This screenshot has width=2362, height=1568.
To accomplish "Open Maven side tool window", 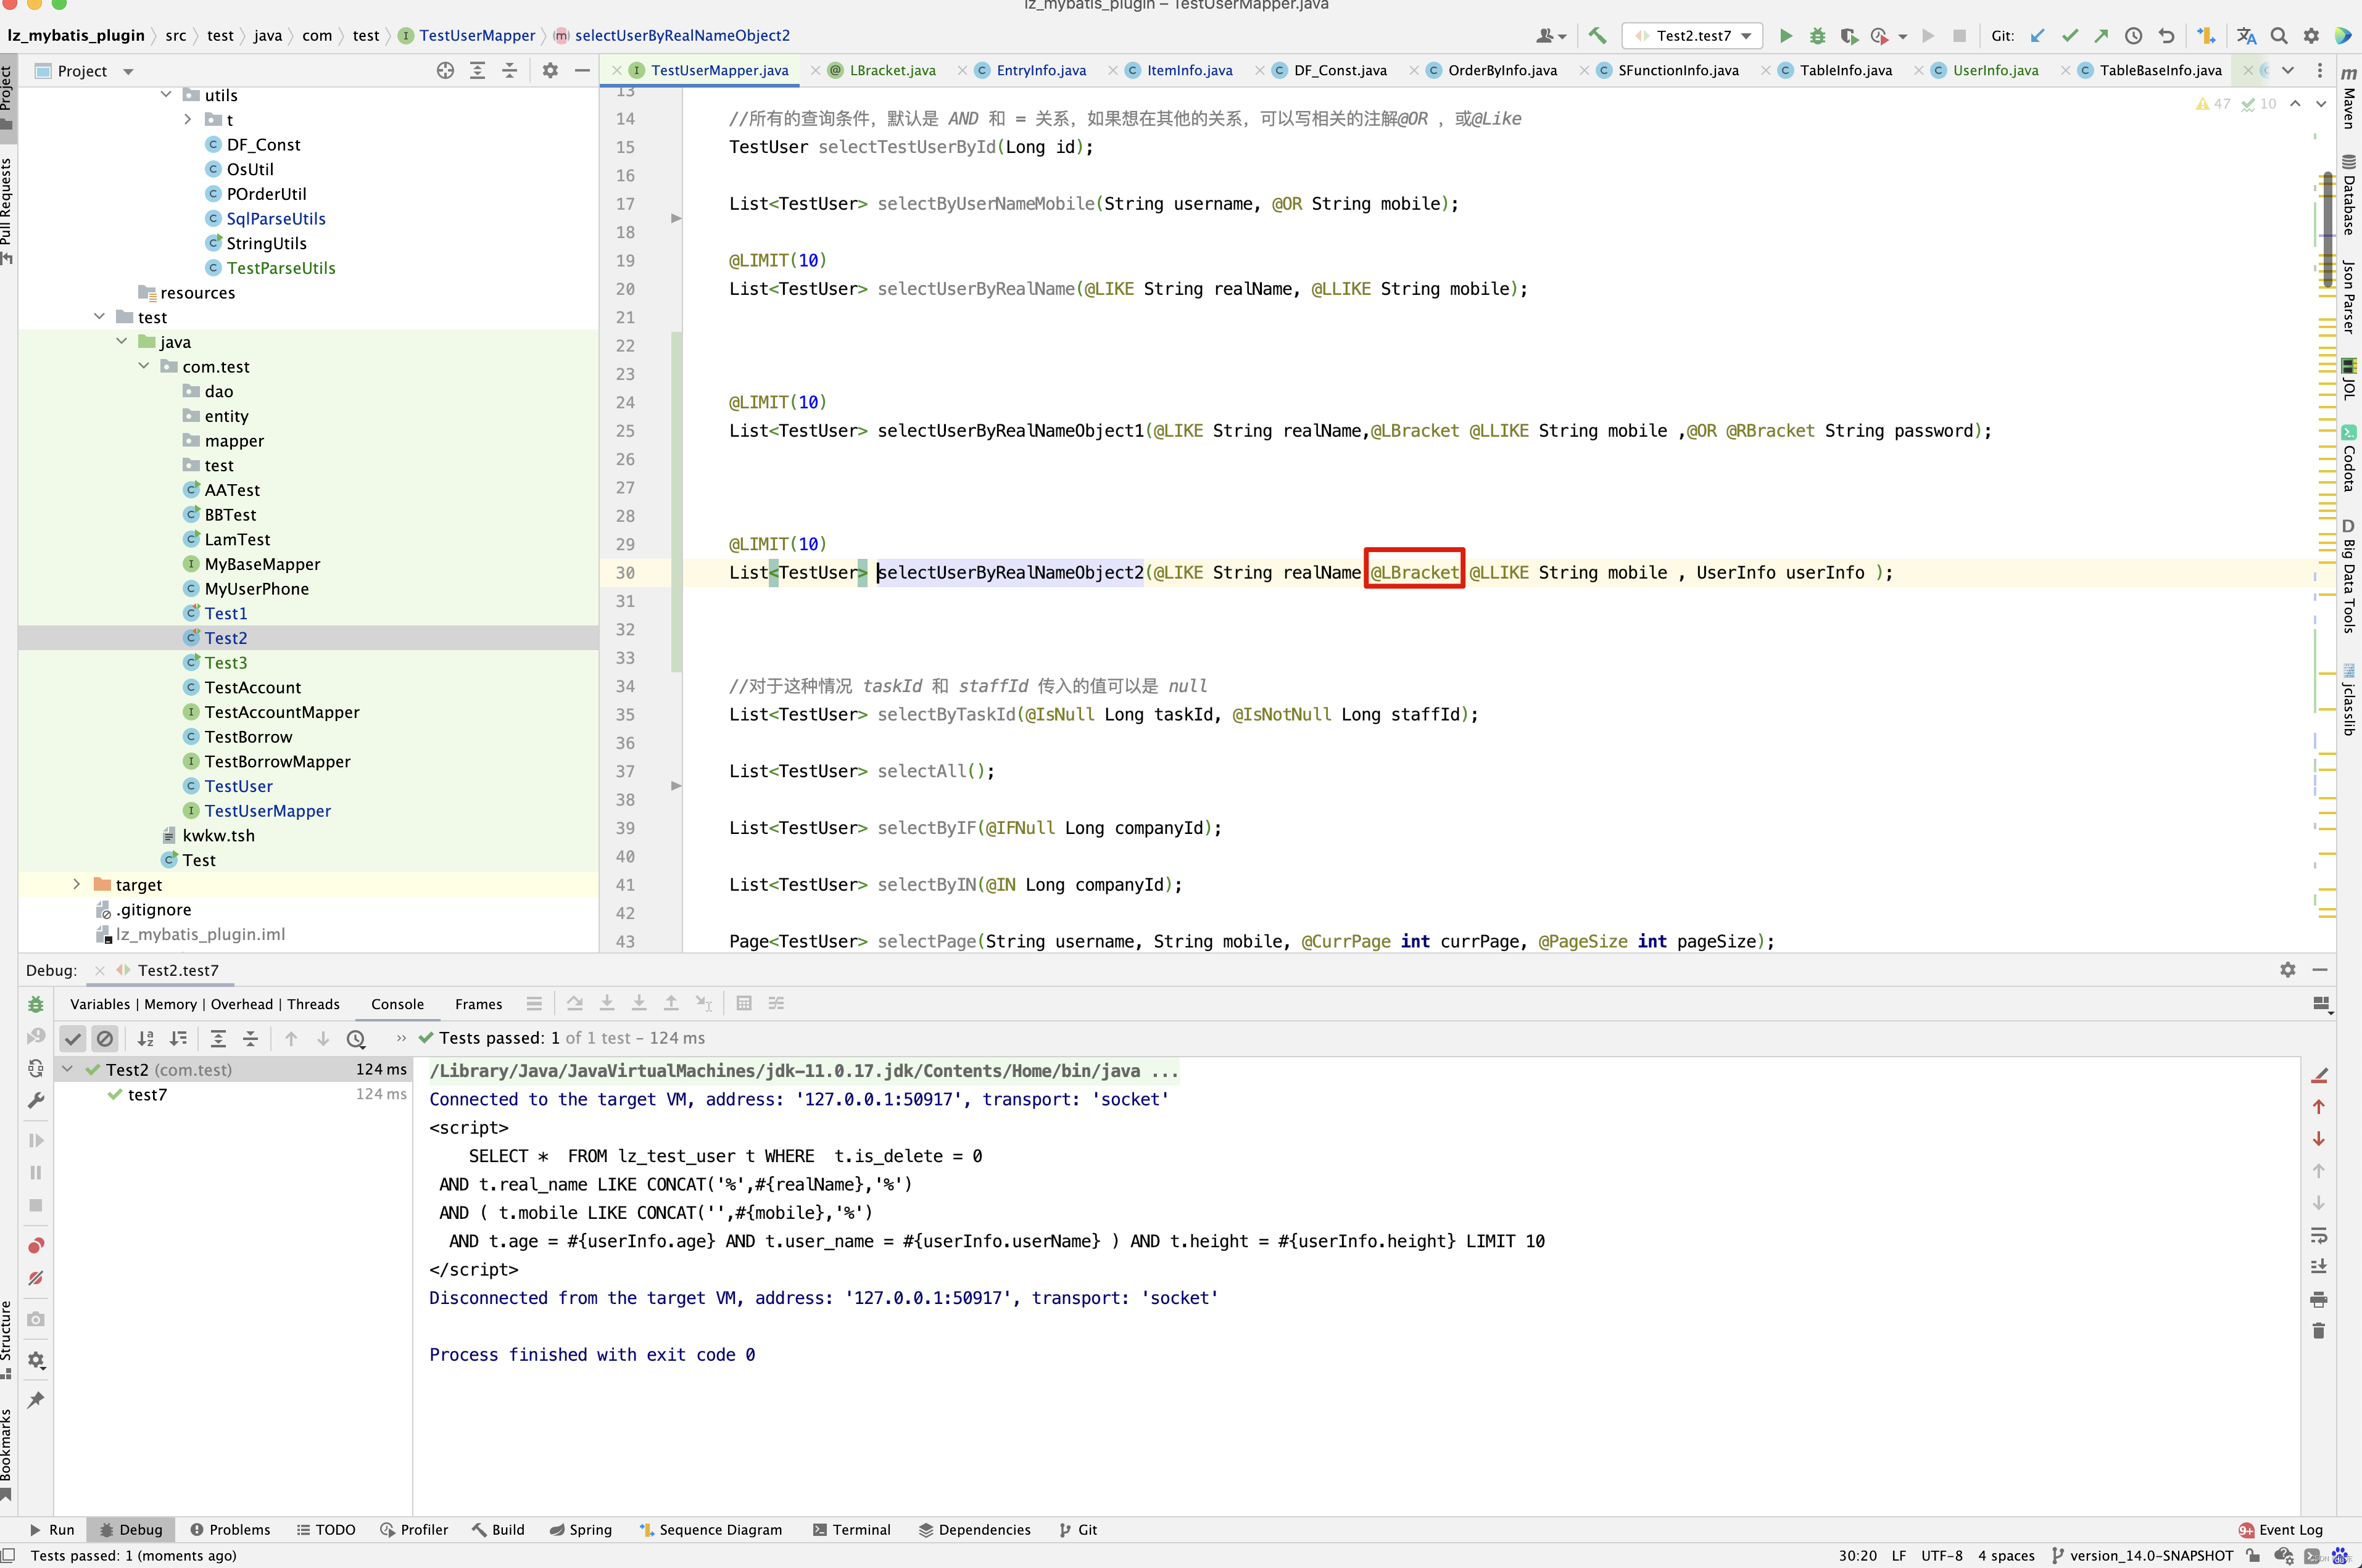I will [x=2349, y=98].
